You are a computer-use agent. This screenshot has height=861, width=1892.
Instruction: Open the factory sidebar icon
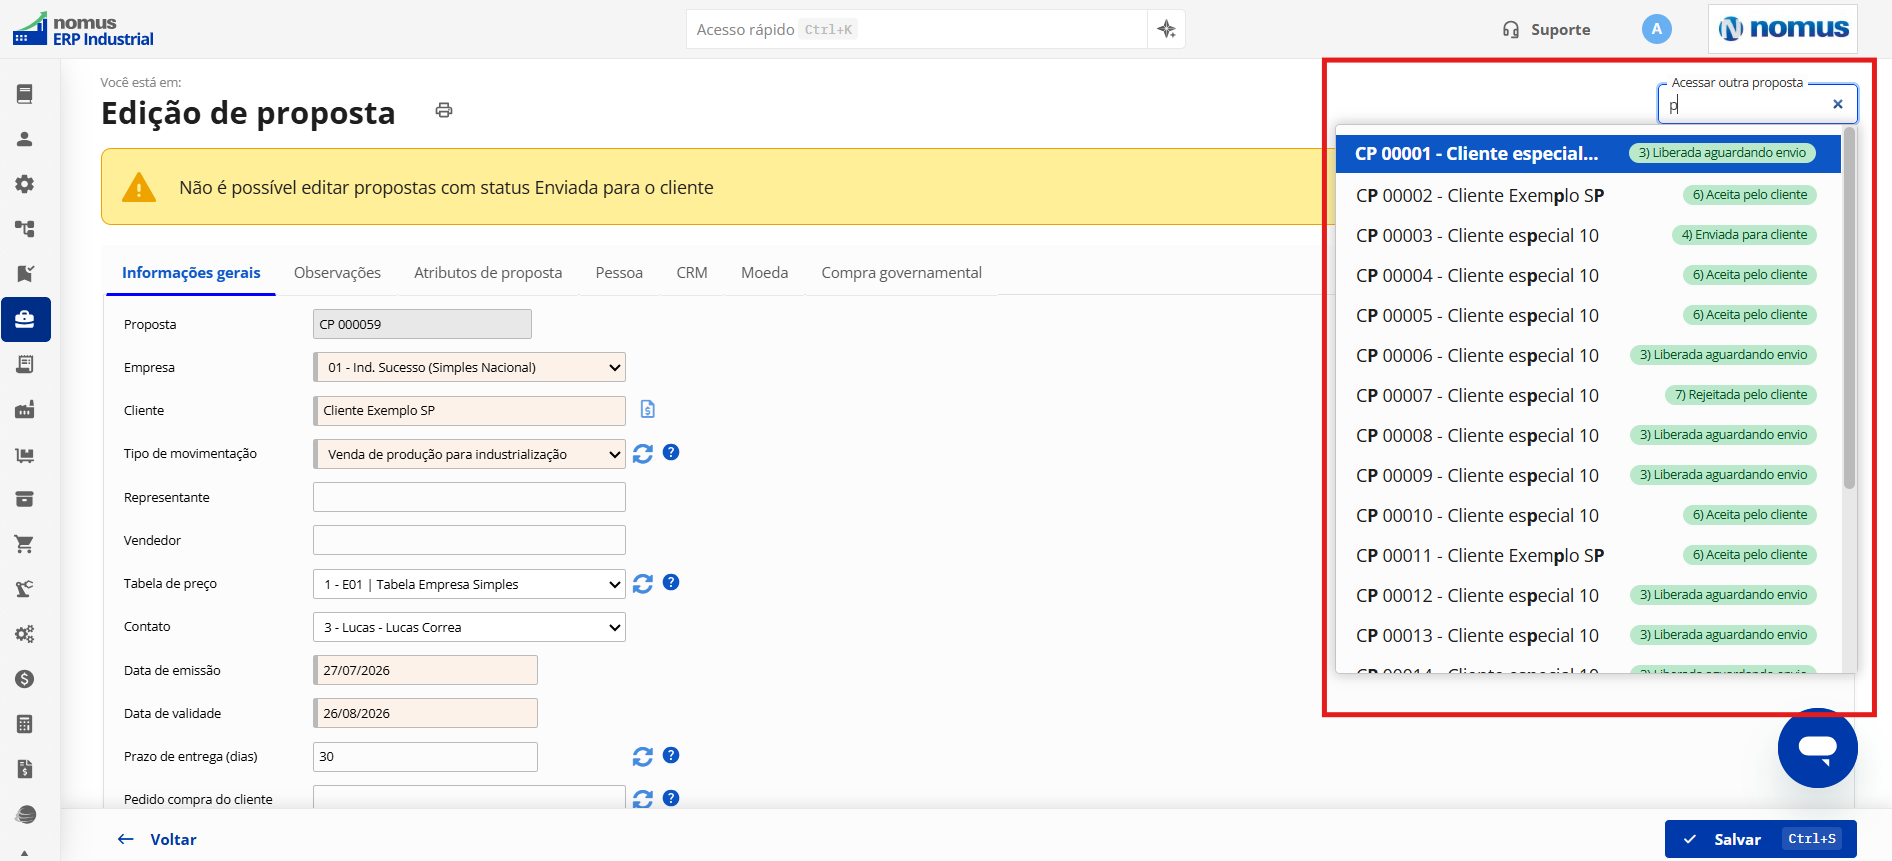[x=25, y=409]
